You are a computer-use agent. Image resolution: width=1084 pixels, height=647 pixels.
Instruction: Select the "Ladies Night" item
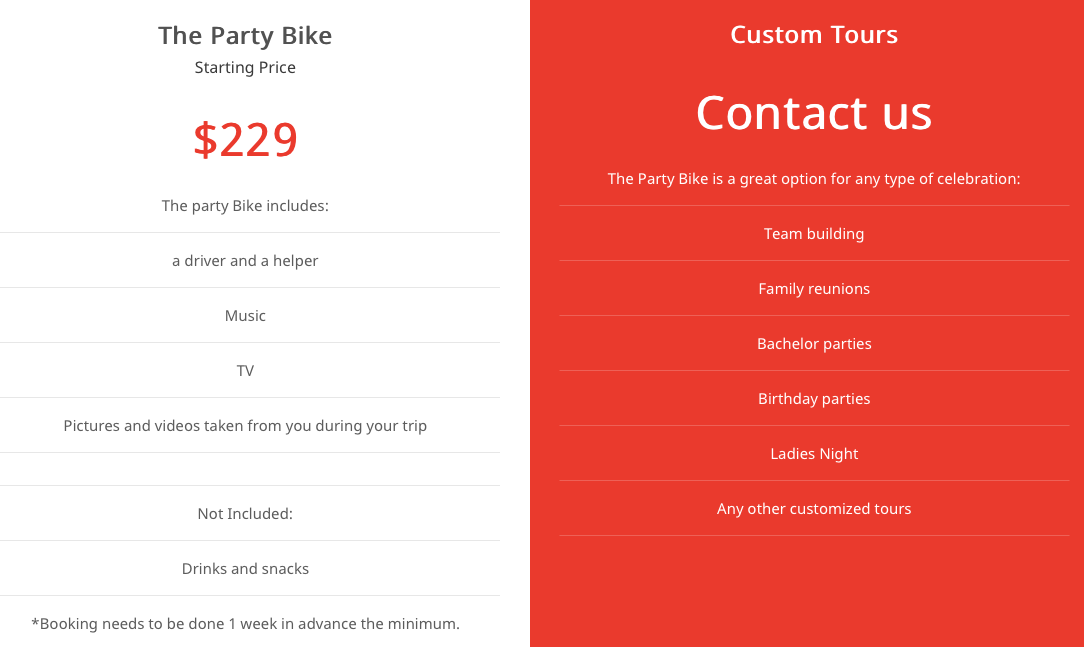click(x=814, y=453)
